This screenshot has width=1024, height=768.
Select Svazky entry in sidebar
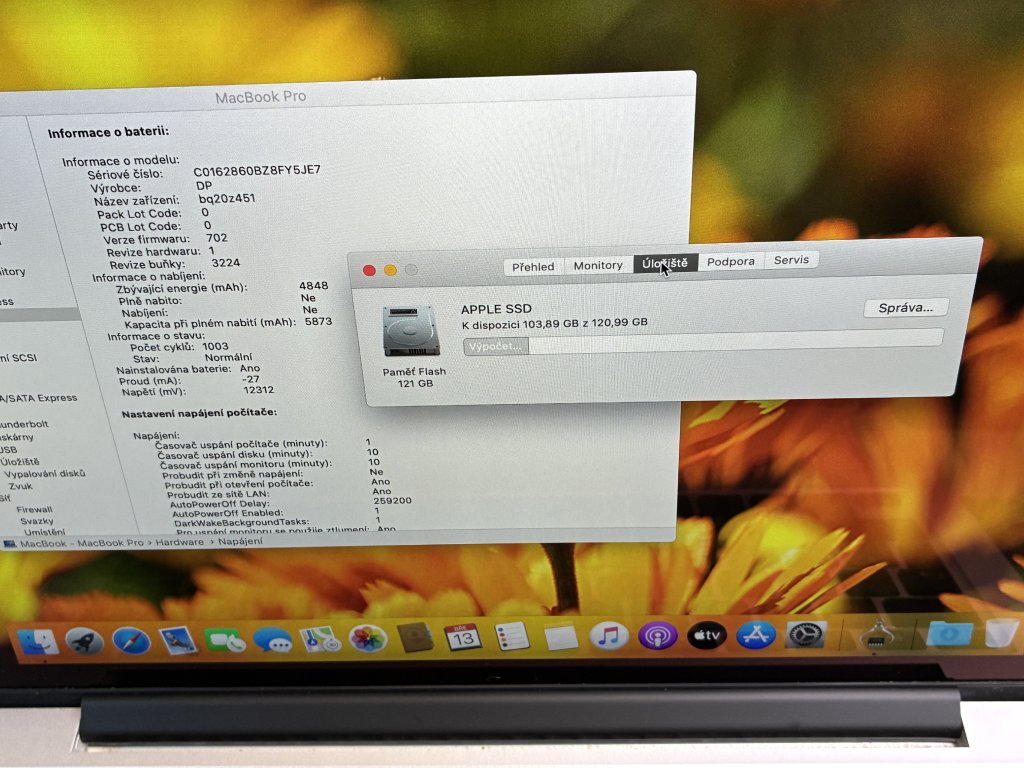pos(37,521)
